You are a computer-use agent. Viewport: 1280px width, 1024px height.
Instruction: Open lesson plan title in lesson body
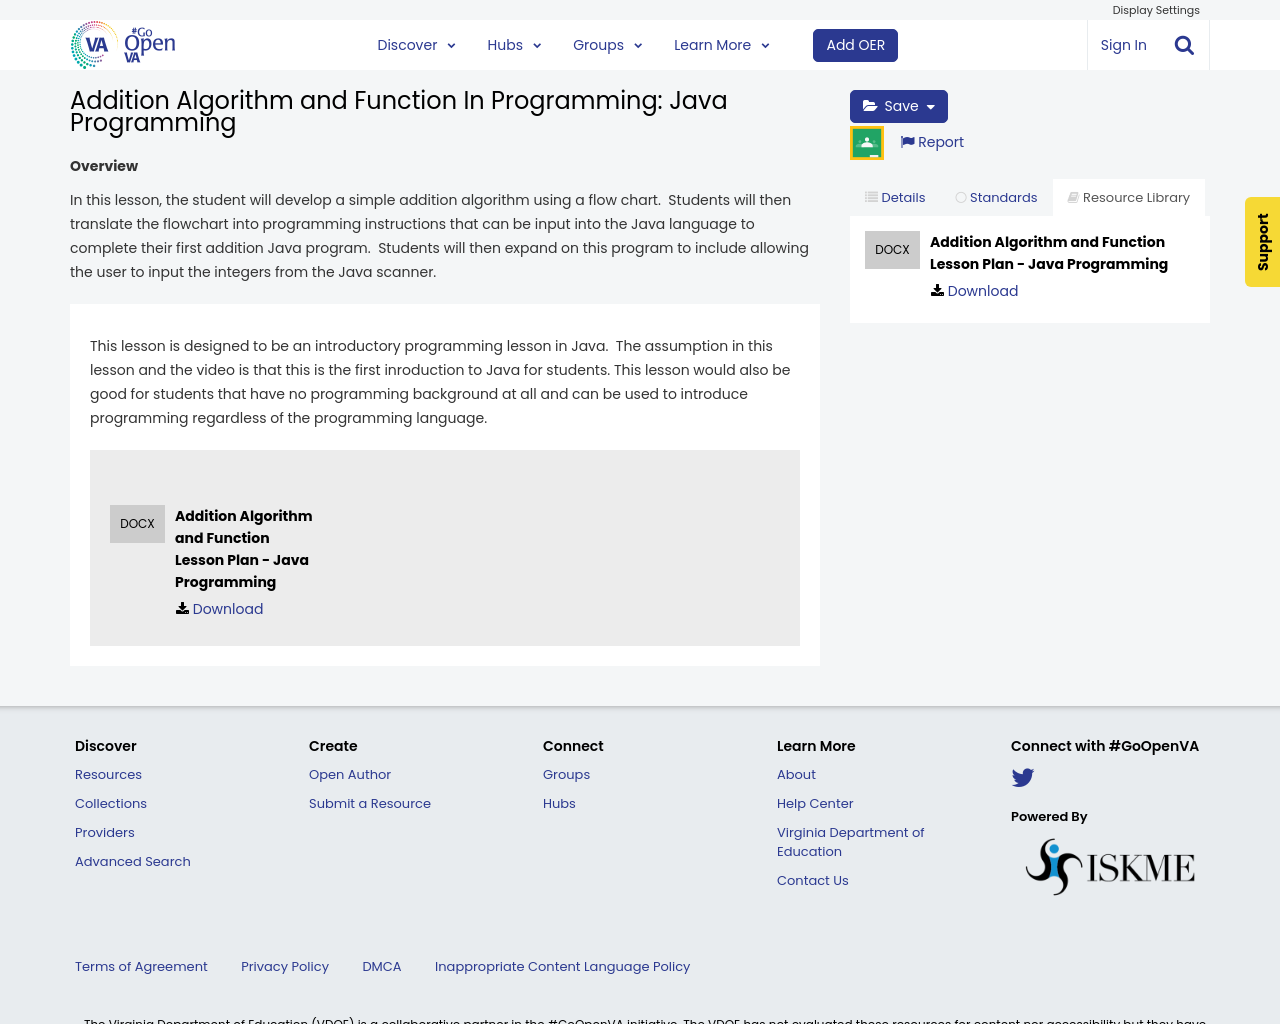pyautogui.click(x=243, y=549)
